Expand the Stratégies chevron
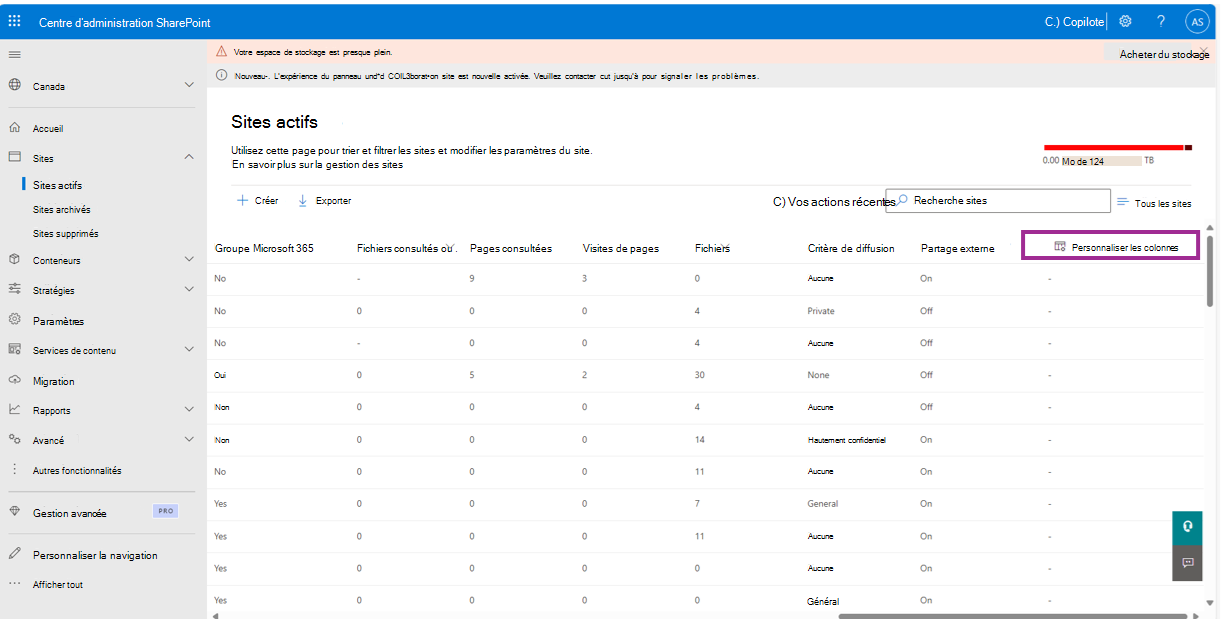Image resolution: width=1224 pixels, height=639 pixels. (x=190, y=289)
